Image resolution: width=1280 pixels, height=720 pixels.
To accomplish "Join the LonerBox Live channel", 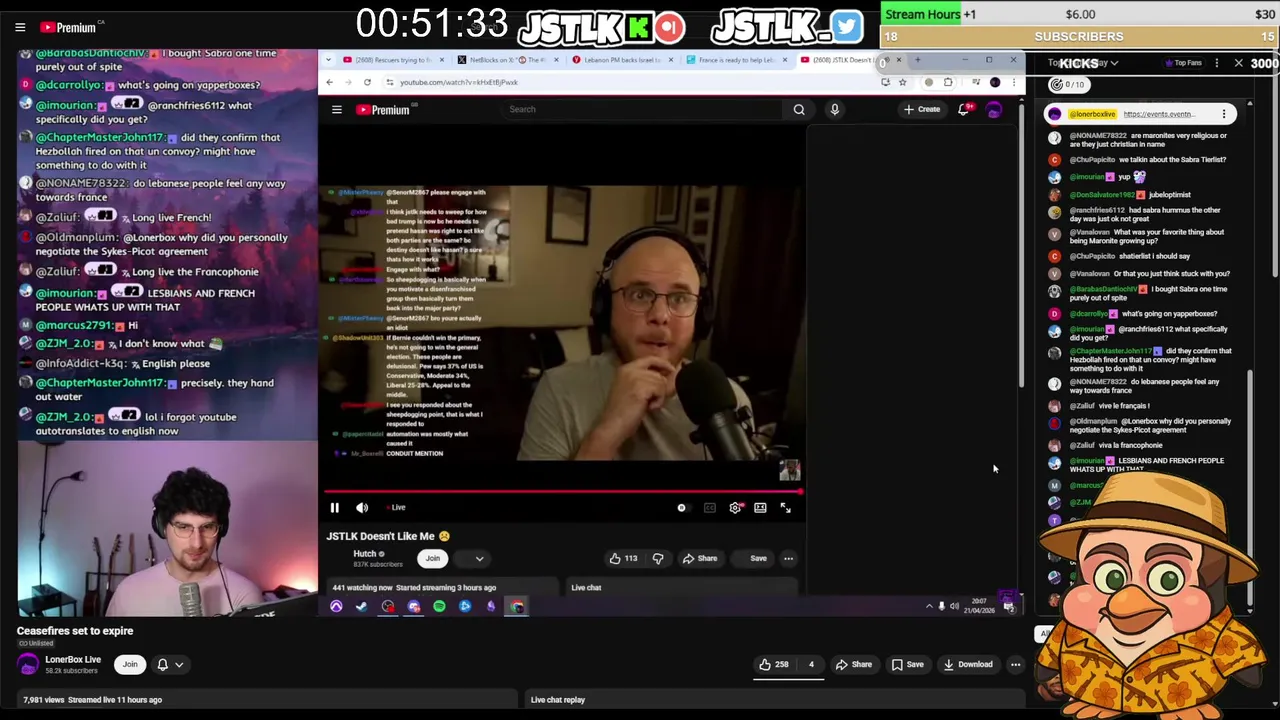I will click(130, 664).
